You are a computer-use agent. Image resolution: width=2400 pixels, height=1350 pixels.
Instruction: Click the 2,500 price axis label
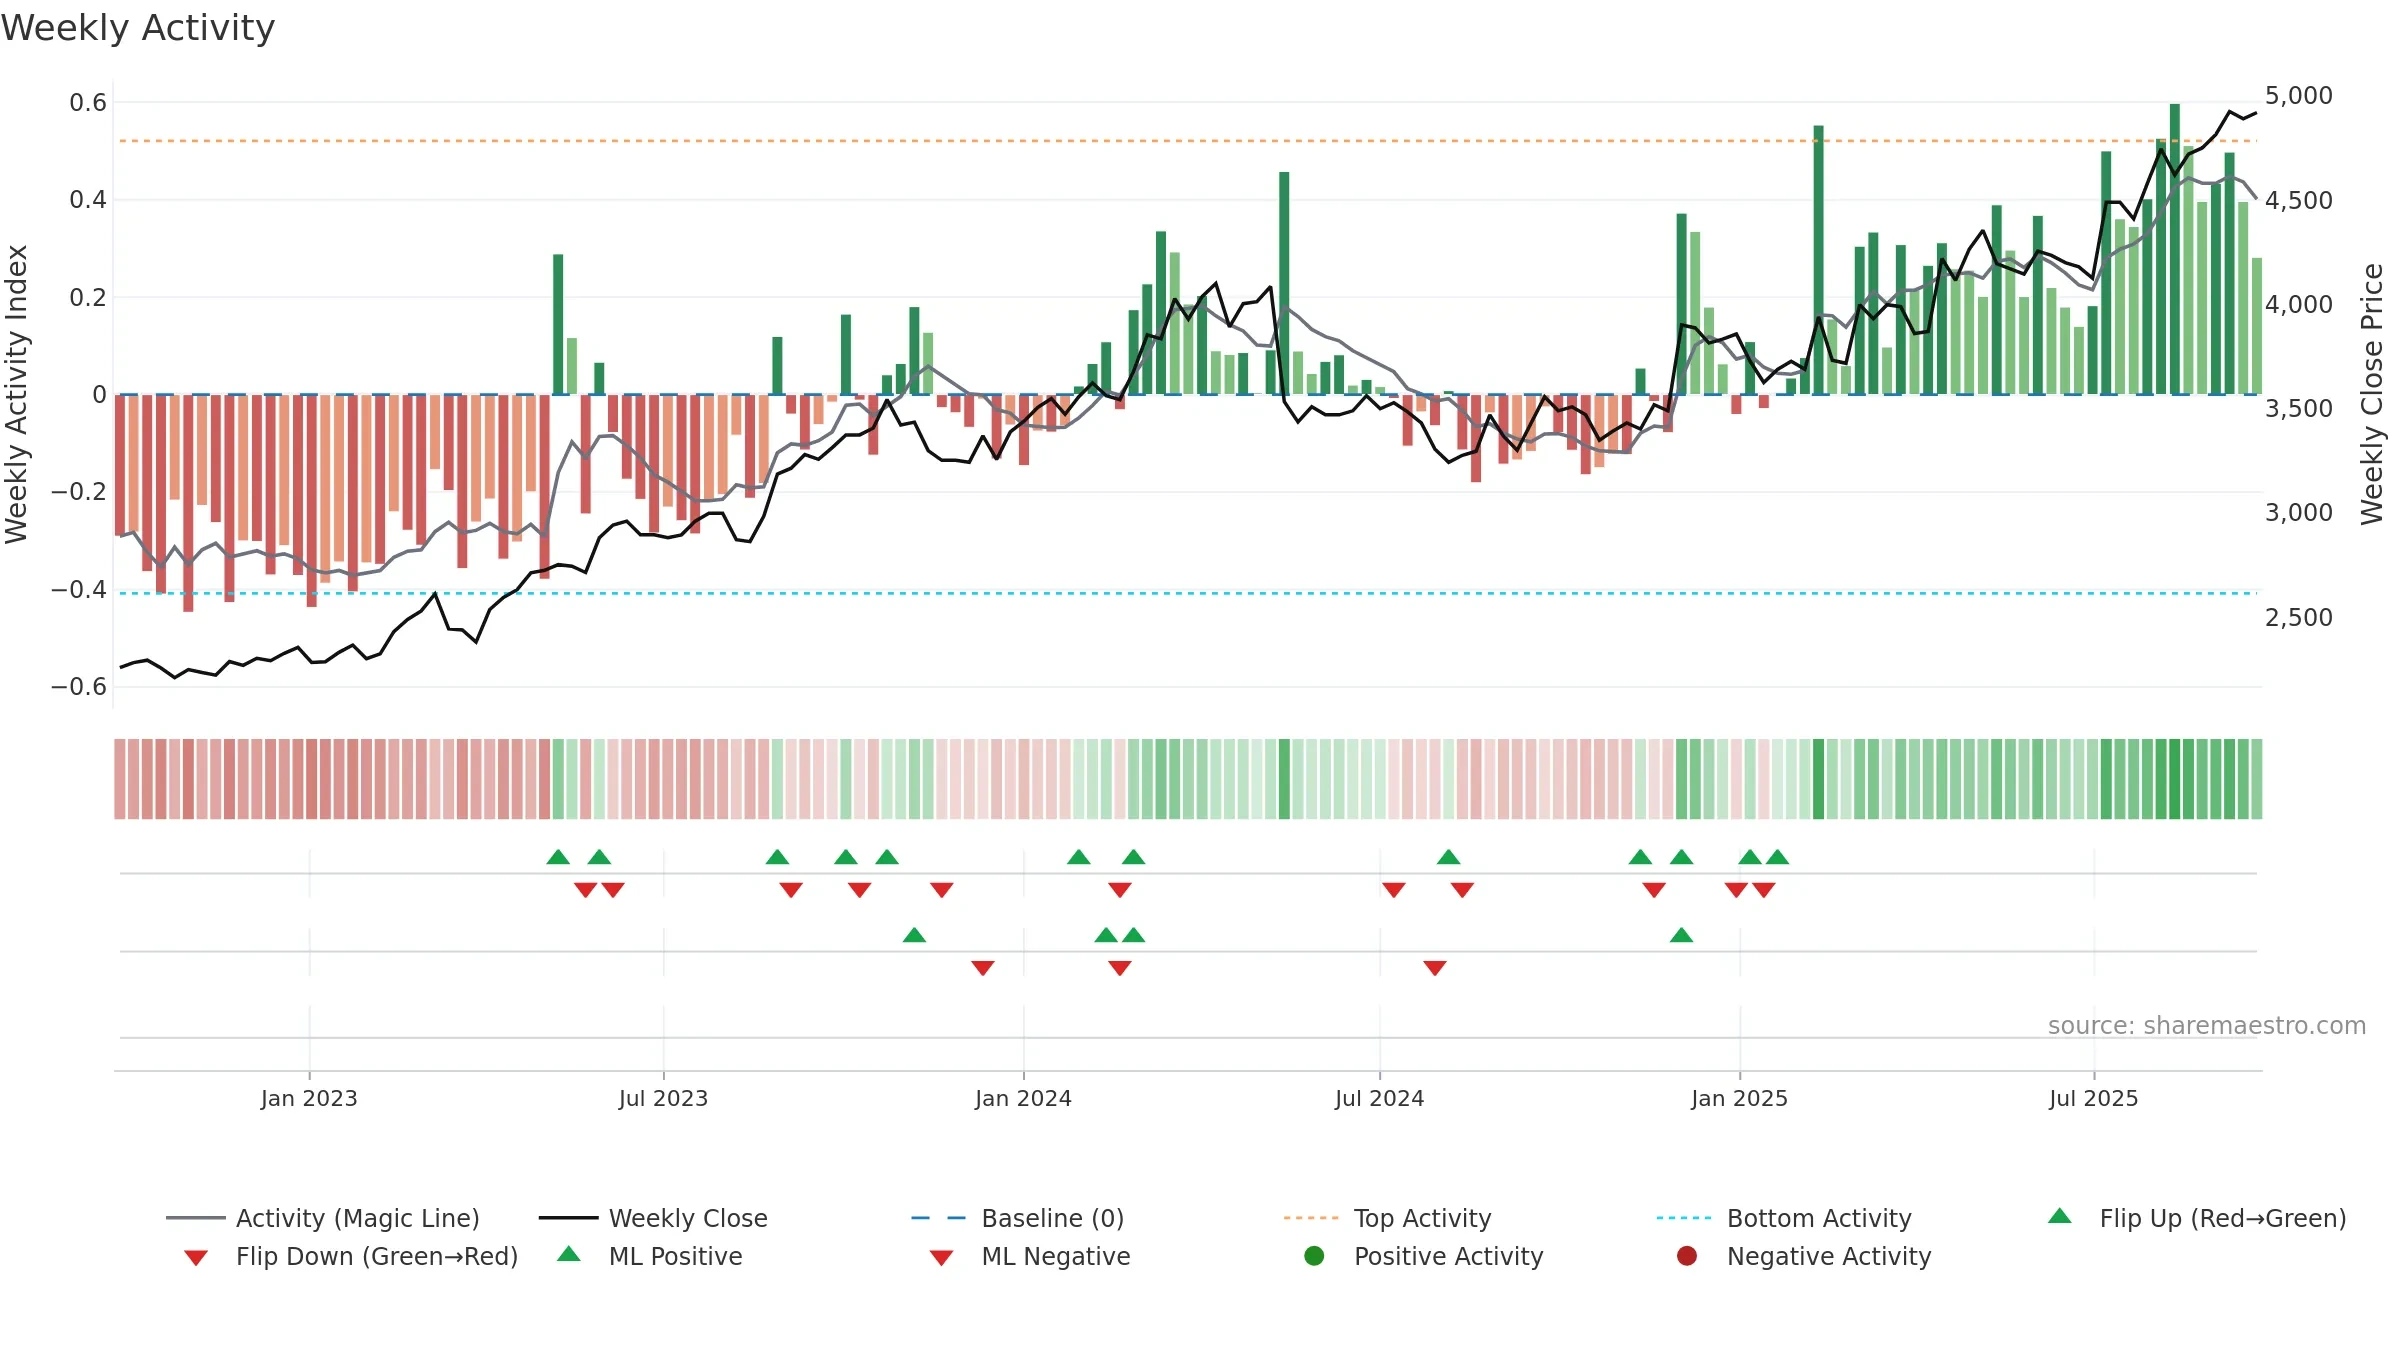pyautogui.click(x=2298, y=617)
